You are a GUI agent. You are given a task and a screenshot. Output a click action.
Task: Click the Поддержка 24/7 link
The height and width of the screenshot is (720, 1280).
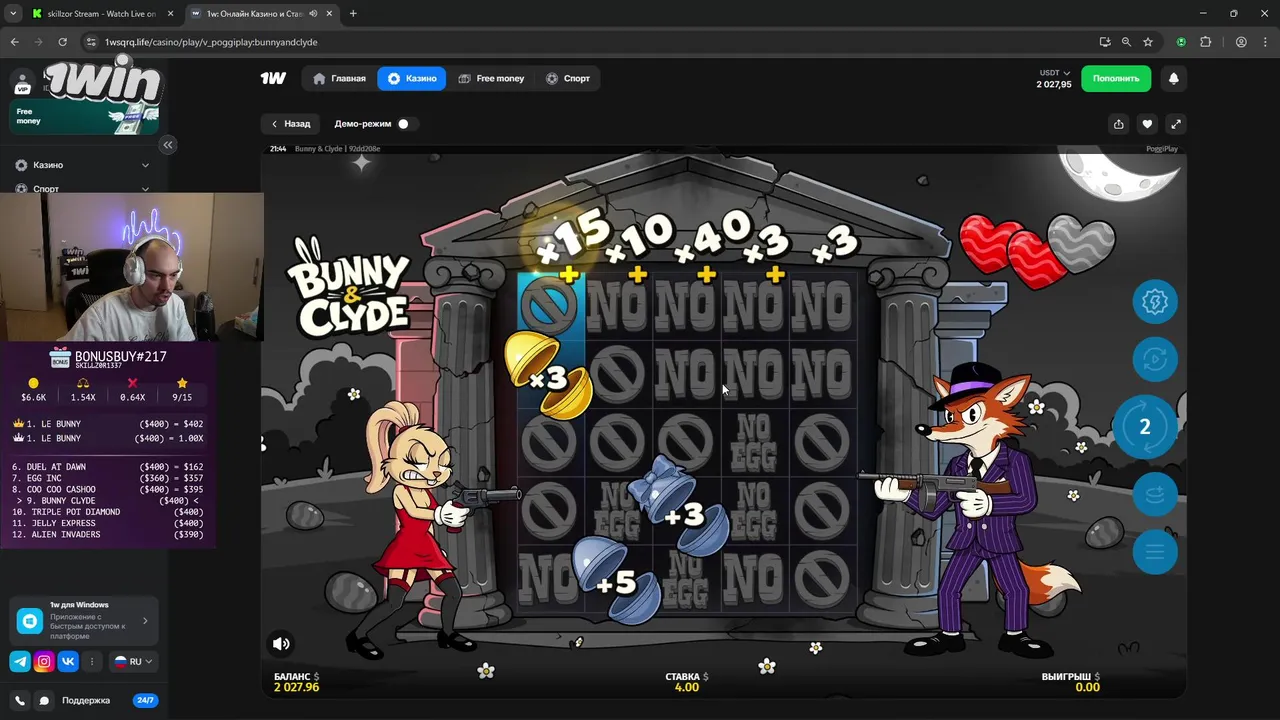(109, 701)
